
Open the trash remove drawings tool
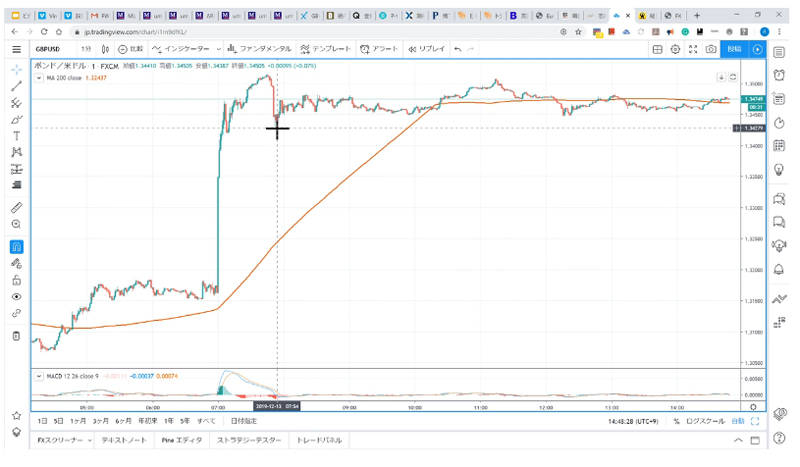16,336
